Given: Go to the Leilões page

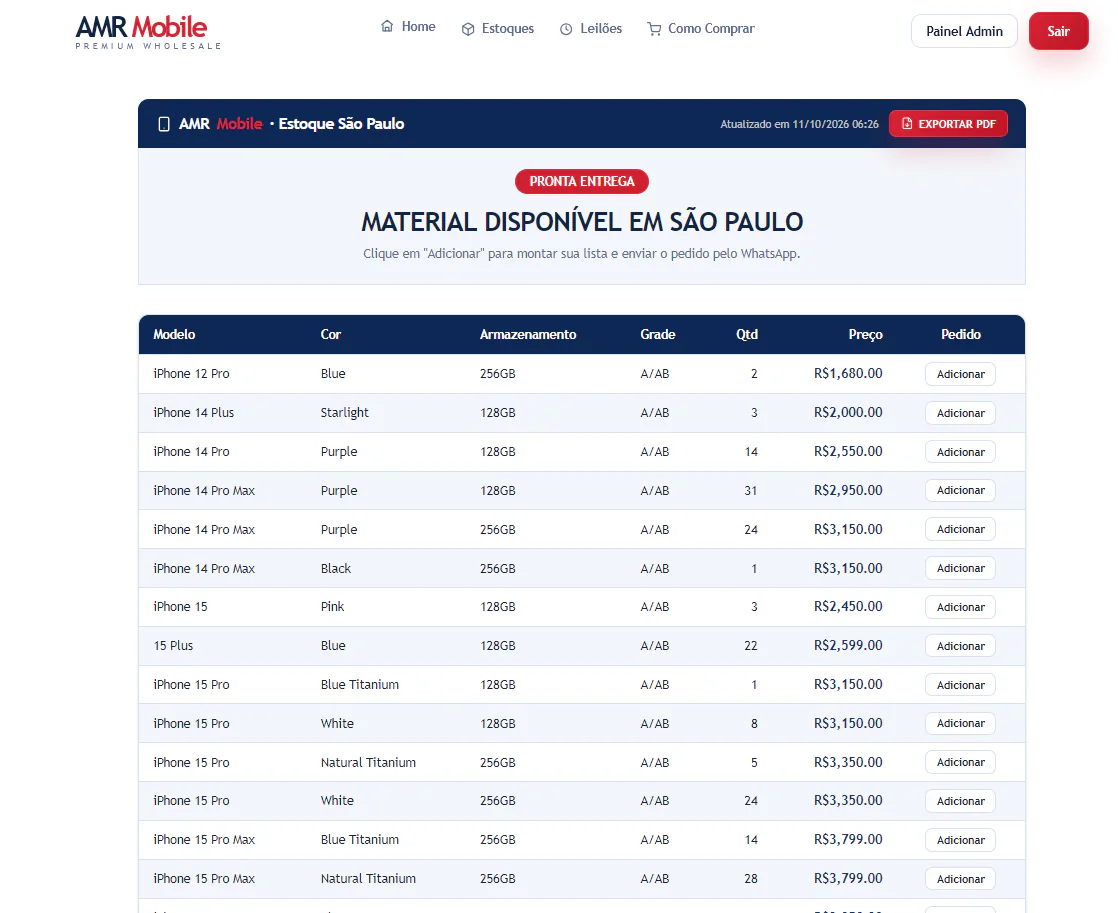Looking at the screenshot, I should coord(591,29).
